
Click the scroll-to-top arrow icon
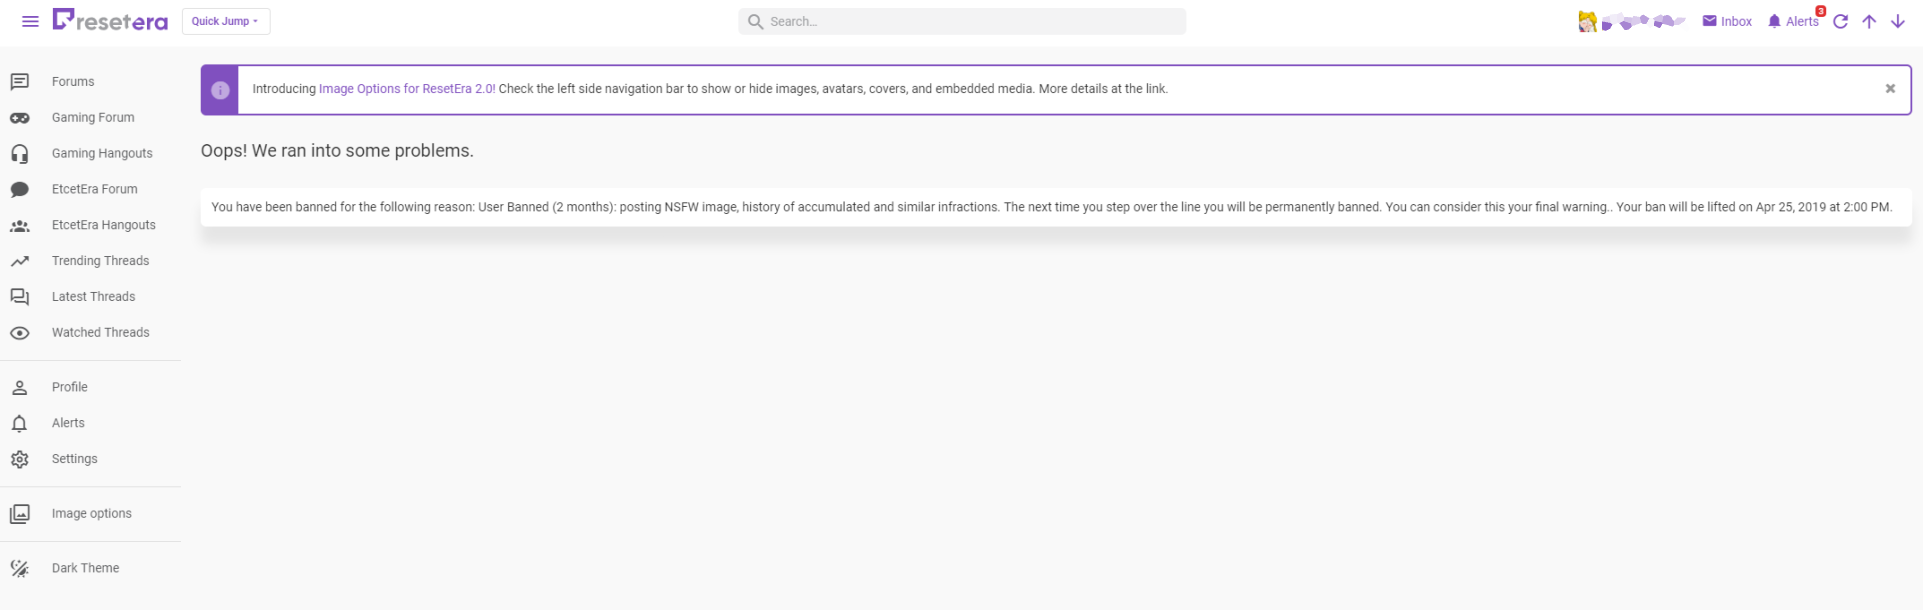pyautogui.click(x=1869, y=21)
